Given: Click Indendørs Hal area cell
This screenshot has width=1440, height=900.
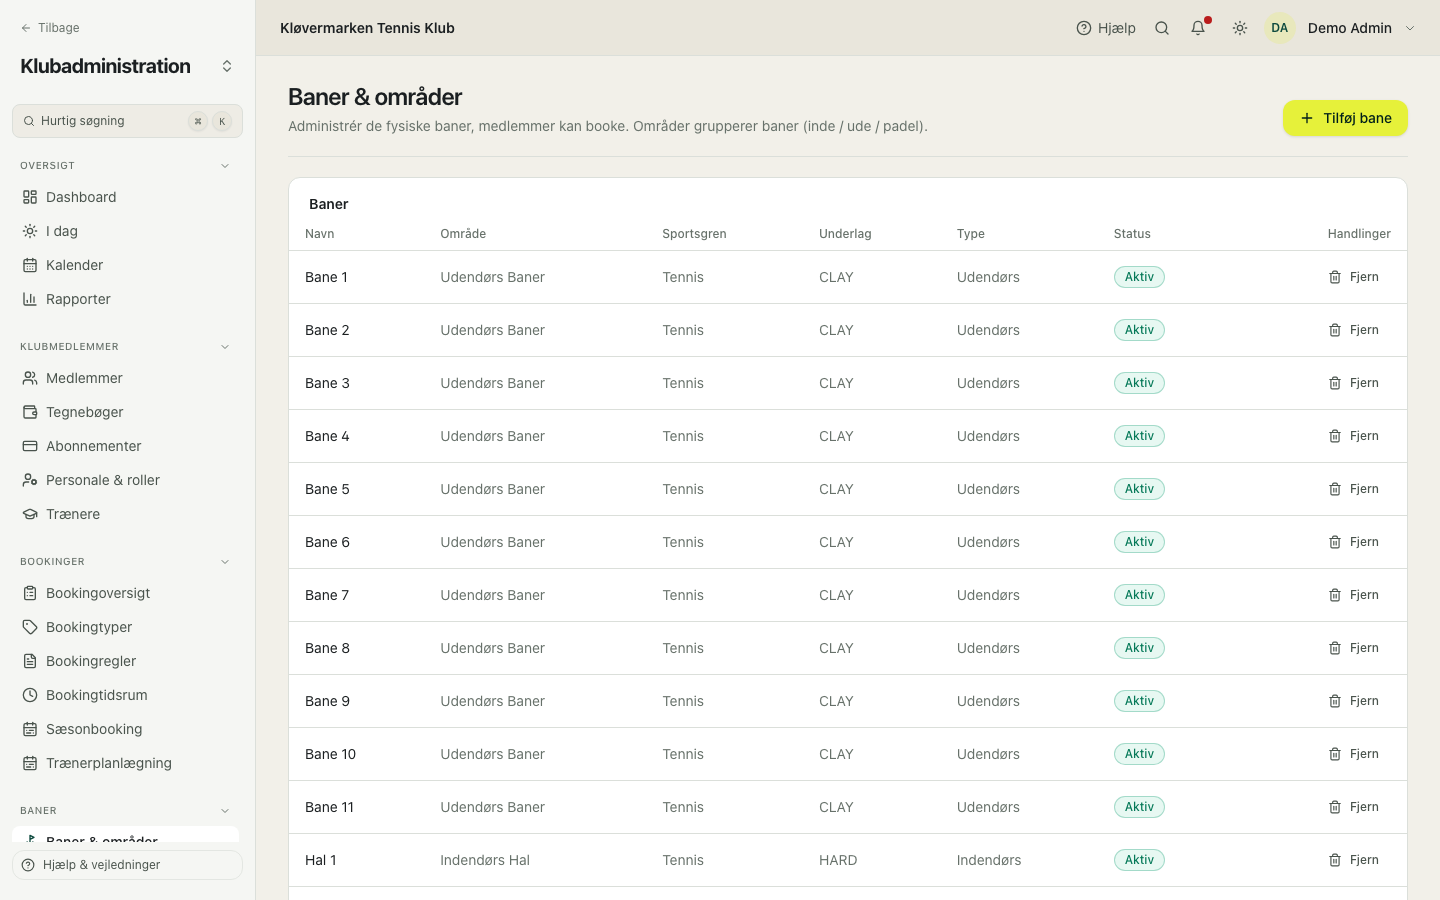Looking at the screenshot, I should point(485,860).
